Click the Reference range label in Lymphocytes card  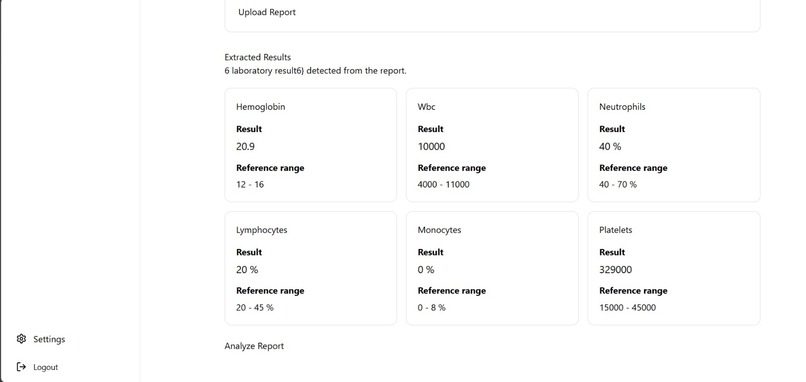click(x=270, y=291)
